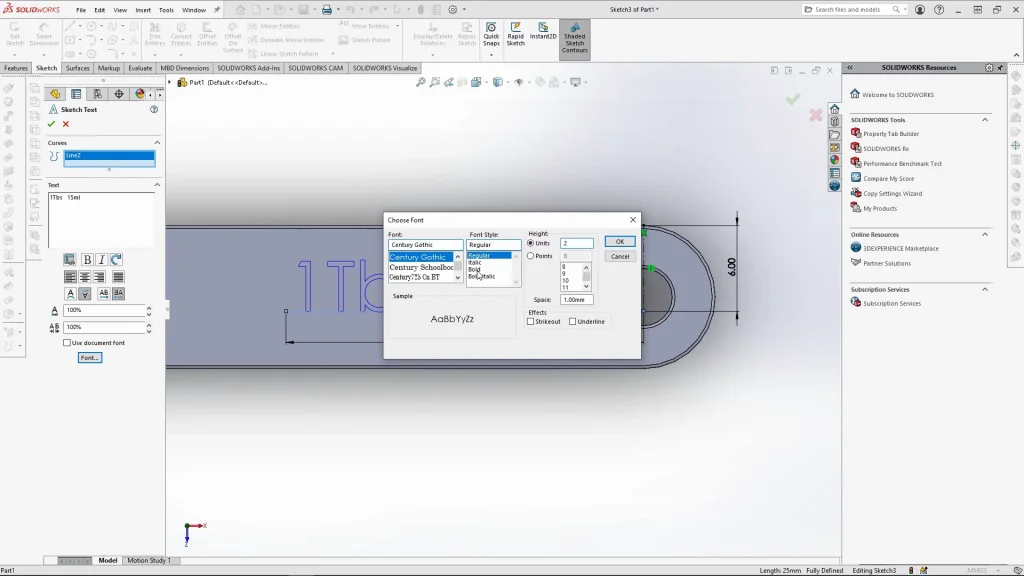Screen dimensions: 1024x576
Task: Expand the Quick Snaps dropdown arrow
Action: pyautogui.click(x=491, y=54)
